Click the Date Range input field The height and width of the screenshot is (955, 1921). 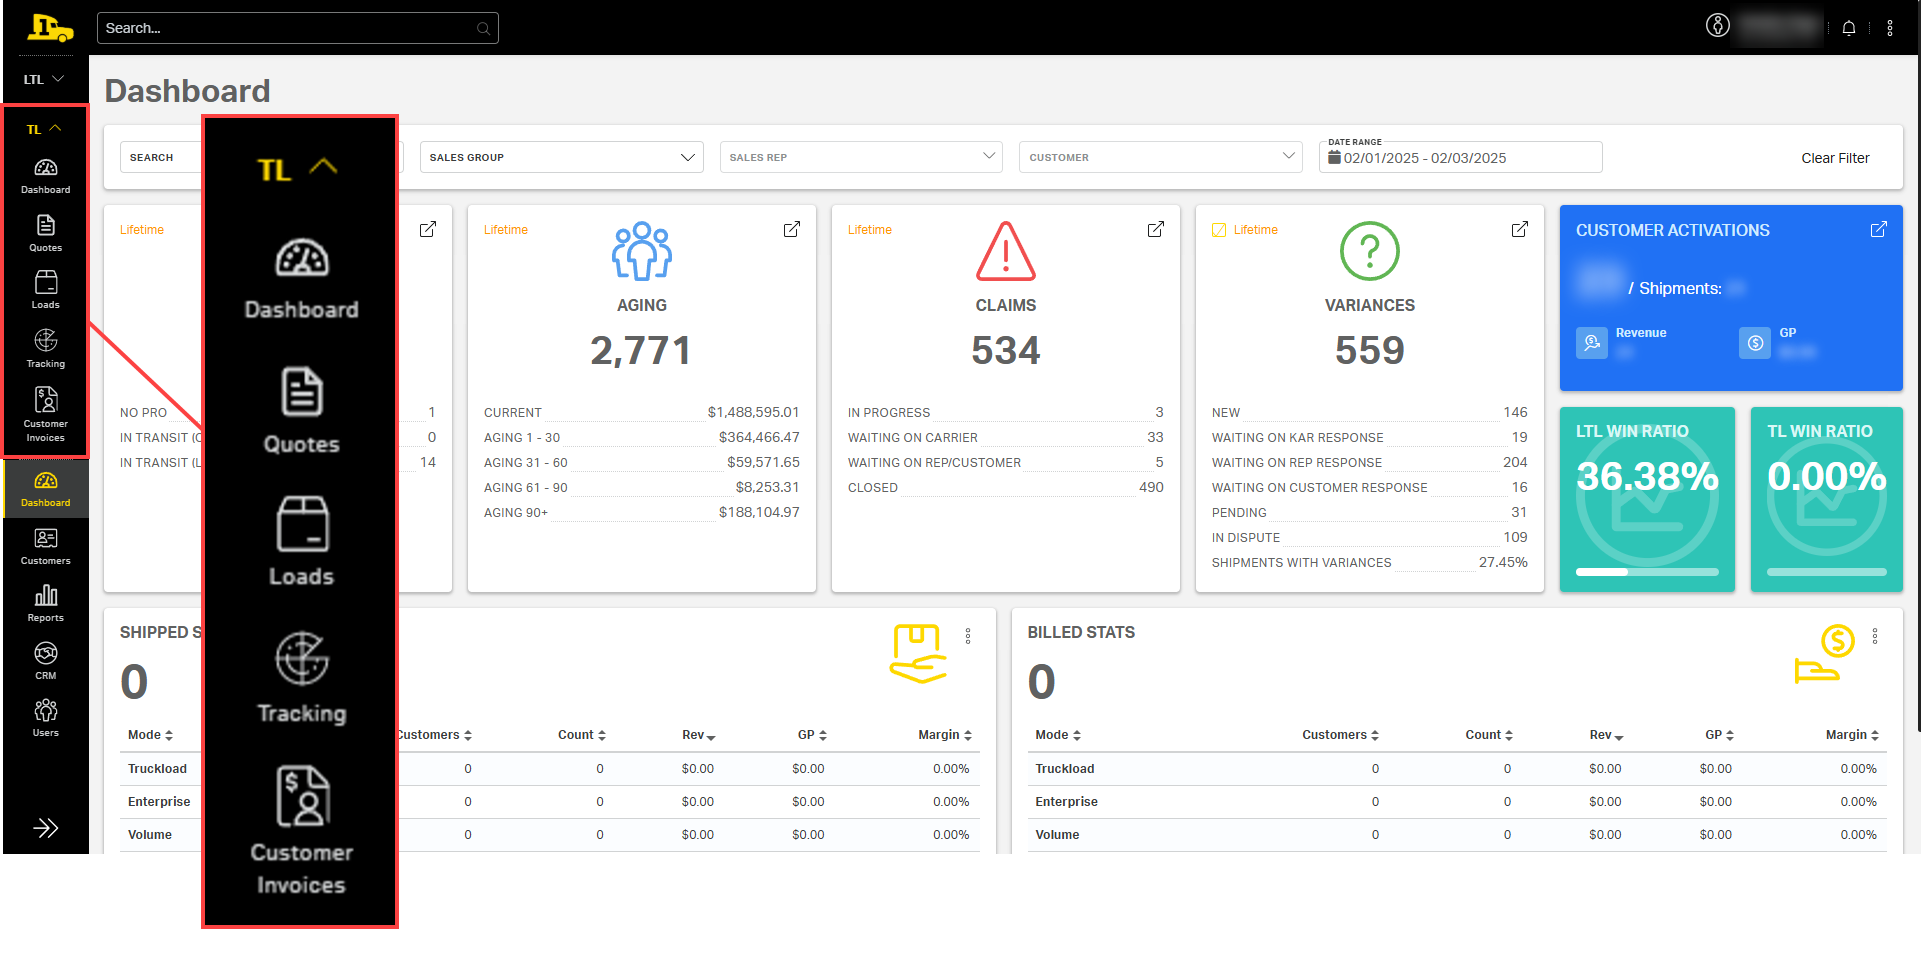tap(1460, 158)
